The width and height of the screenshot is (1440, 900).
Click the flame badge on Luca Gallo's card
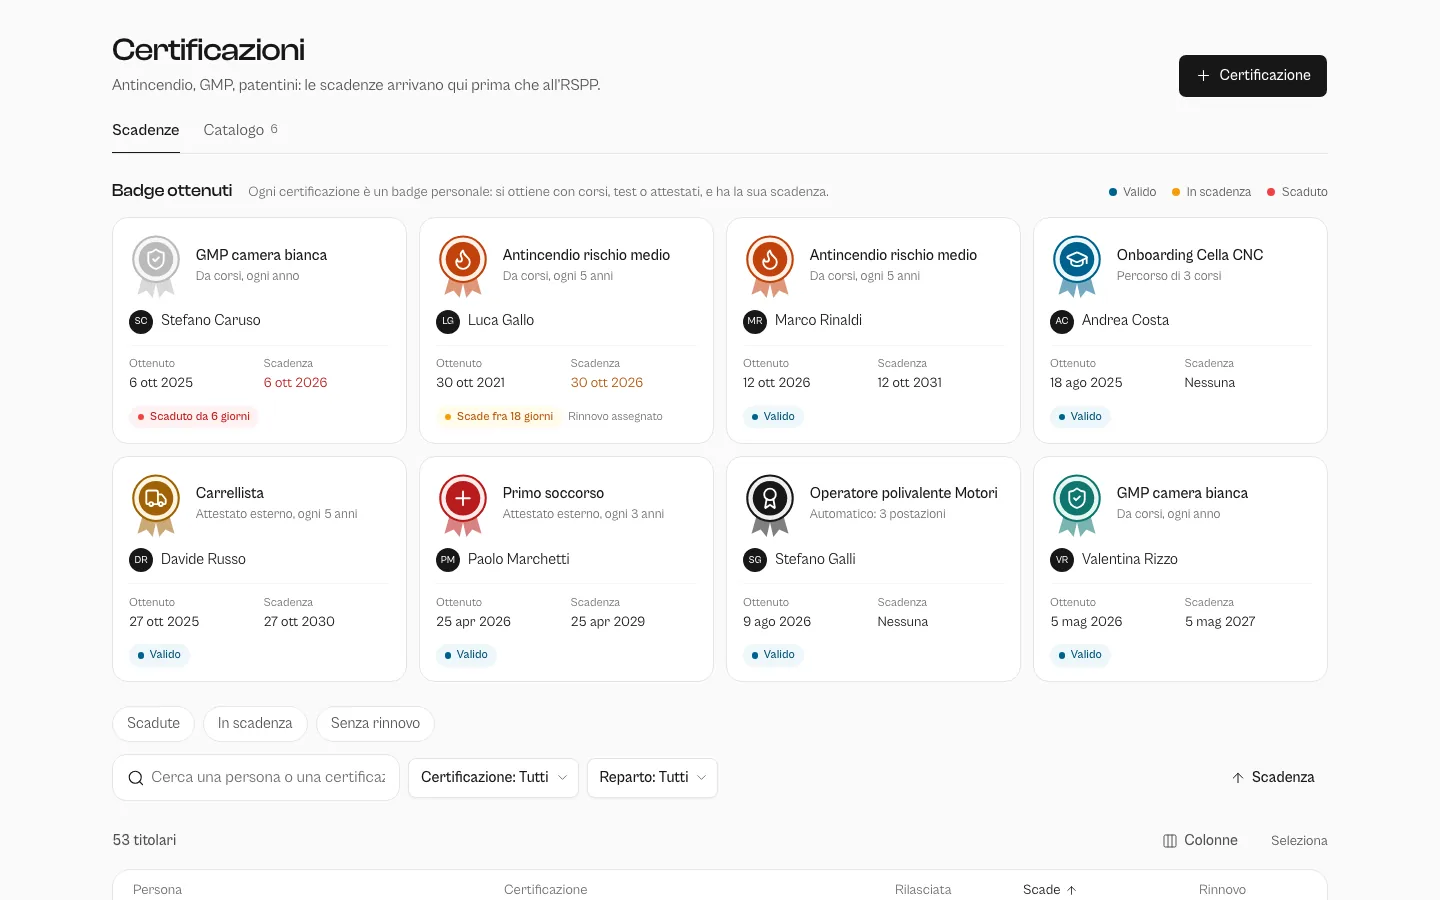point(463,265)
